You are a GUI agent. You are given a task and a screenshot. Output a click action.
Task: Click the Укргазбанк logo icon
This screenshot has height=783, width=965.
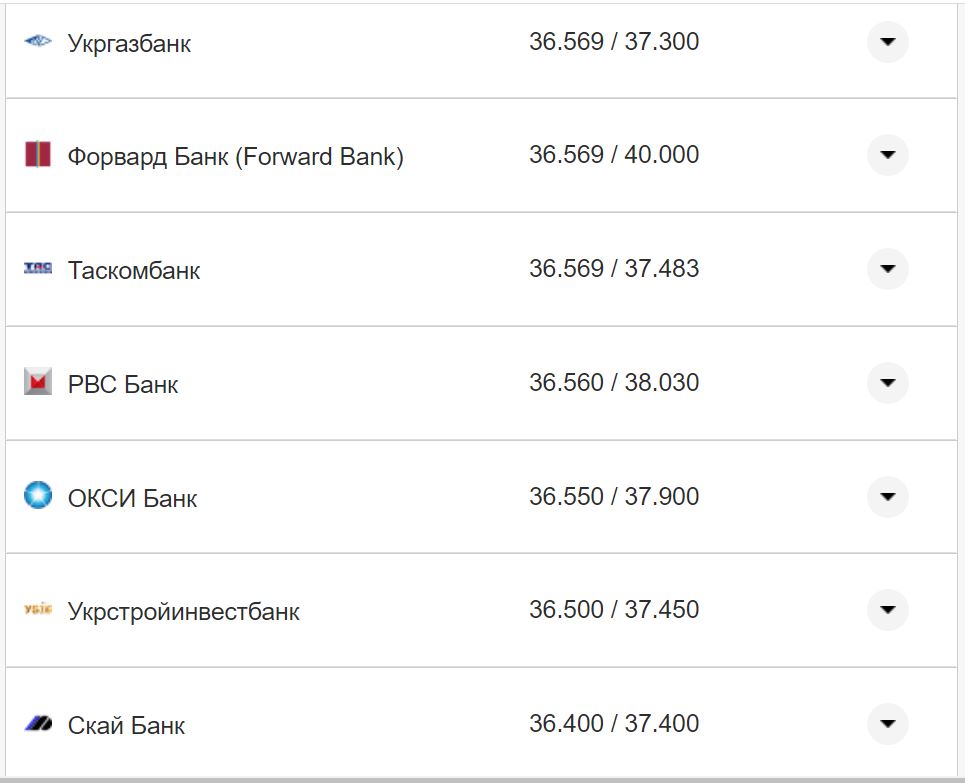[x=38, y=42]
